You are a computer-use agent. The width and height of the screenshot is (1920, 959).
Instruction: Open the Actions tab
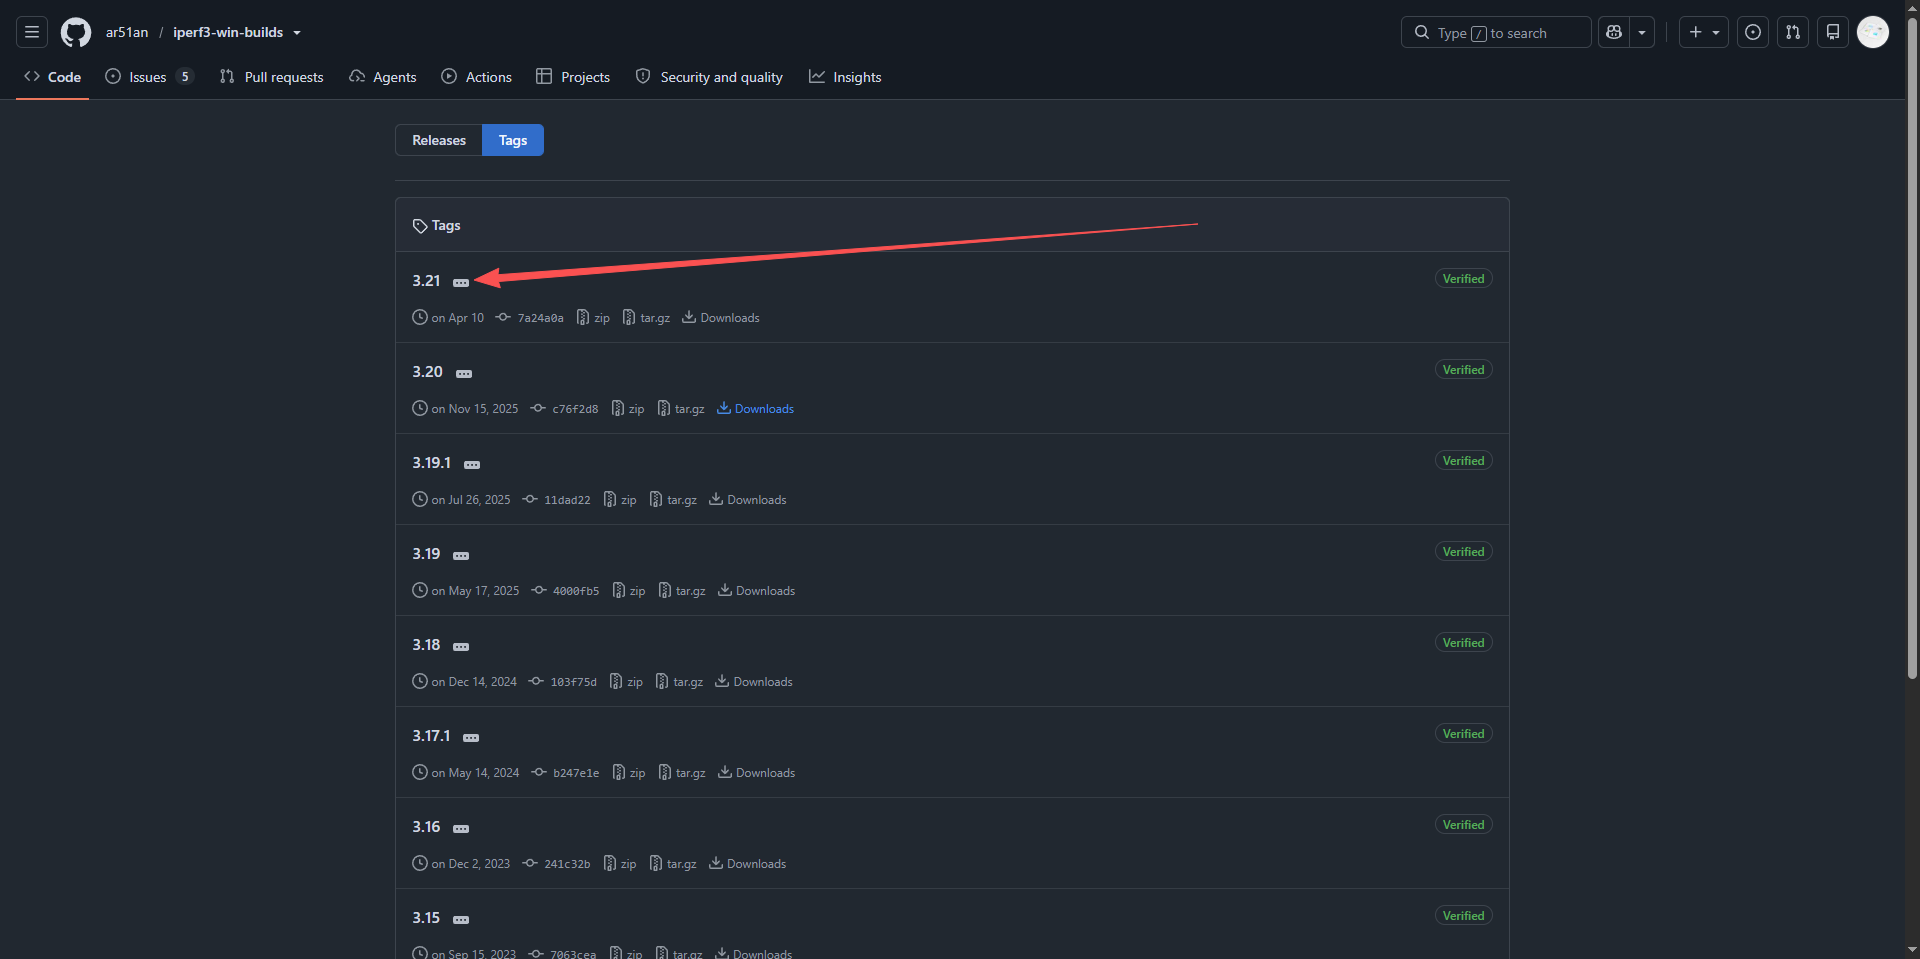tap(477, 77)
